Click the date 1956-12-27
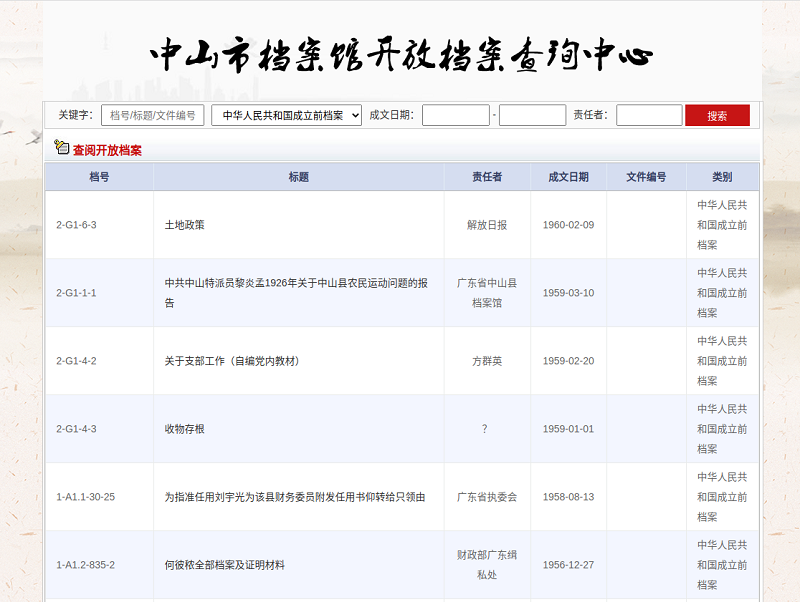The width and height of the screenshot is (800, 602). pyautogui.click(x=568, y=565)
